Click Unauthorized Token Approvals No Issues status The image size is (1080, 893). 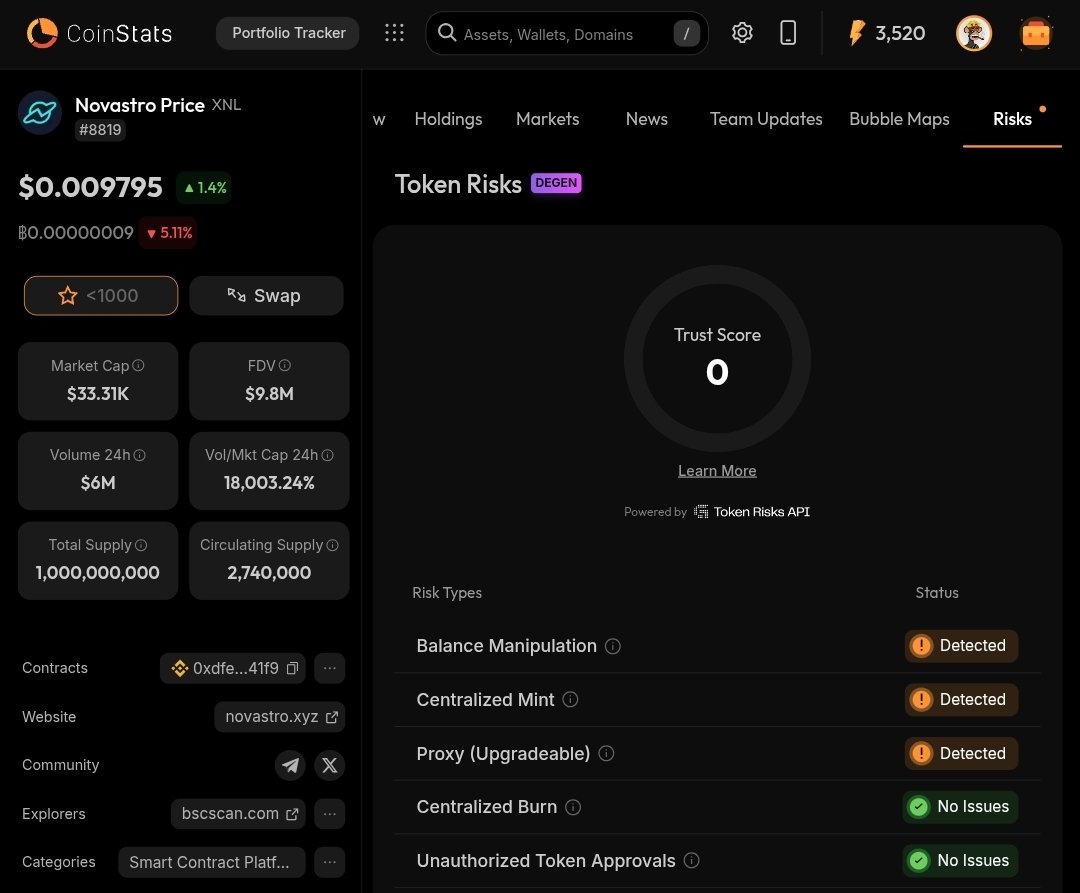click(960, 861)
